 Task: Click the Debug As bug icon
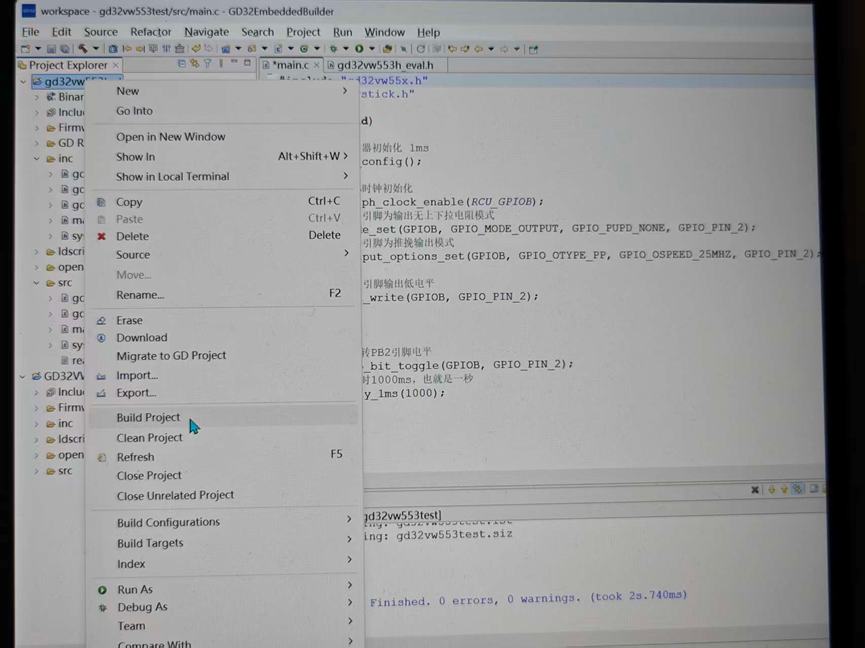tap(101, 607)
